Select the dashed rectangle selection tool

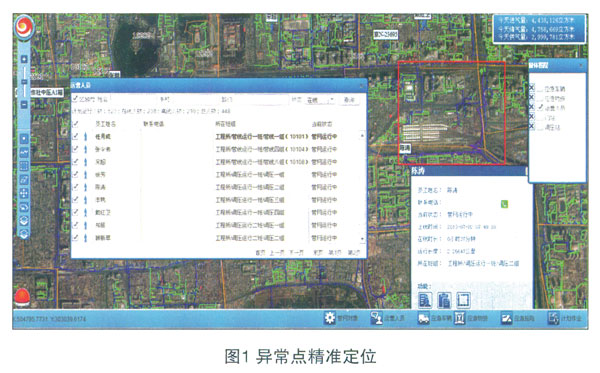click(x=24, y=166)
